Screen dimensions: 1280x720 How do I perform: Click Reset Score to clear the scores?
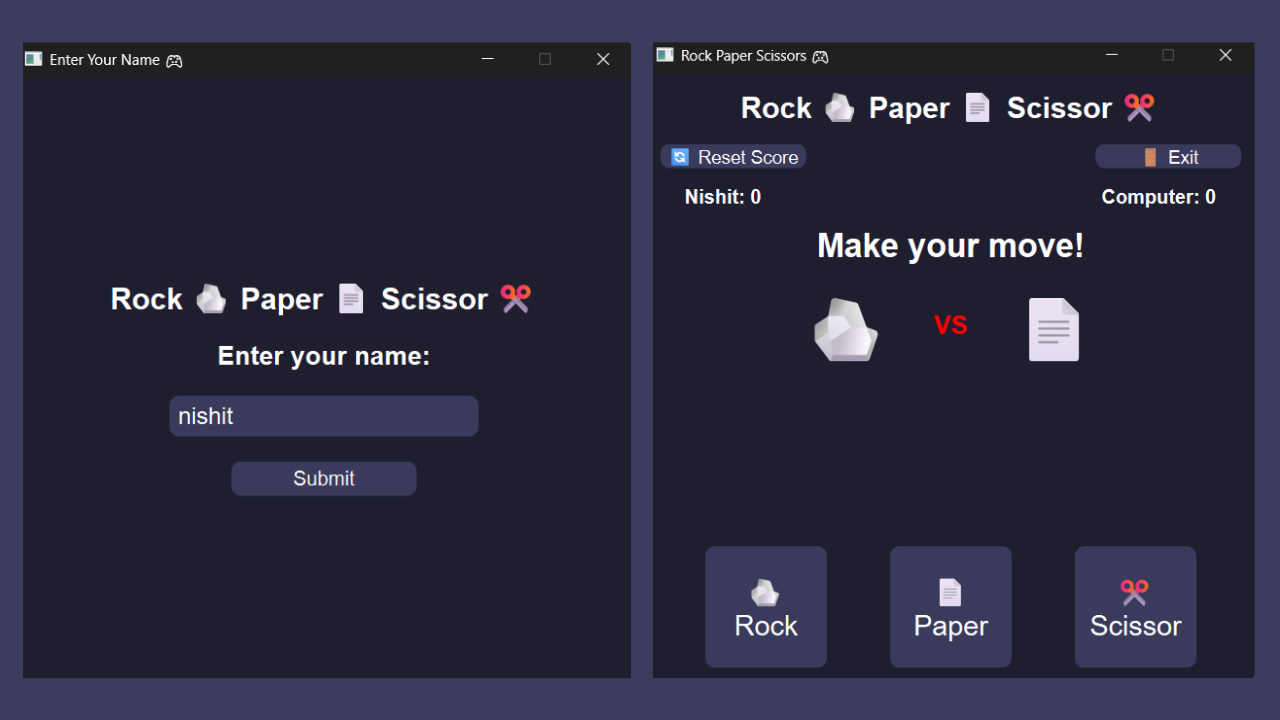click(733, 156)
